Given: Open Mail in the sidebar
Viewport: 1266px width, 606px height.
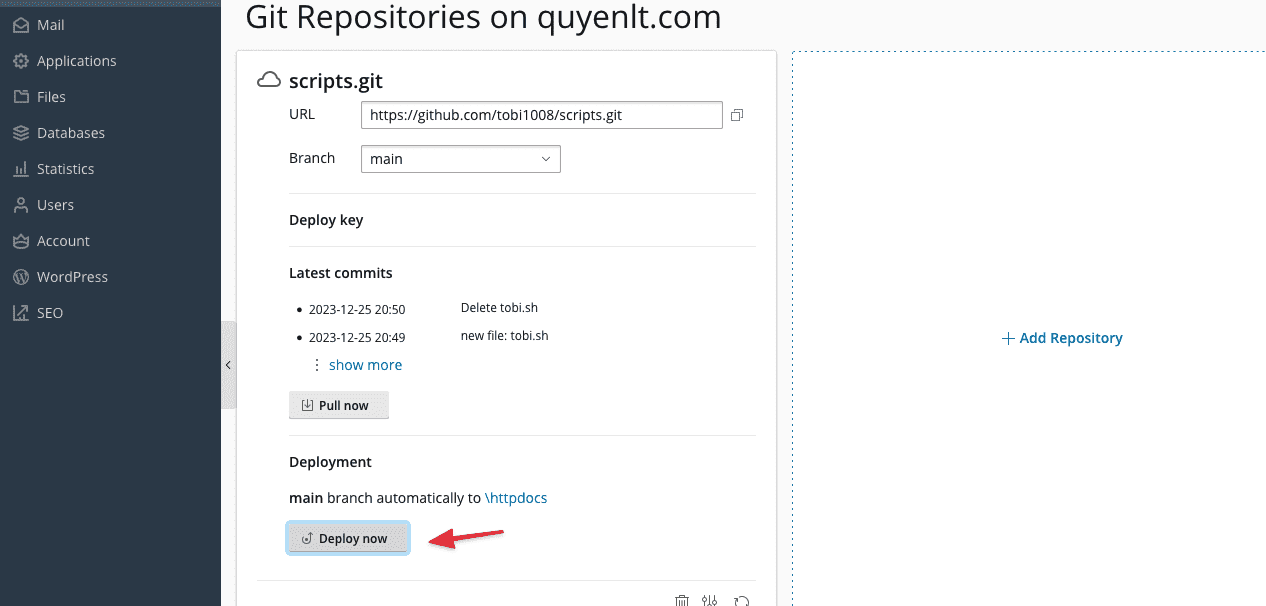Looking at the screenshot, I should click(50, 25).
